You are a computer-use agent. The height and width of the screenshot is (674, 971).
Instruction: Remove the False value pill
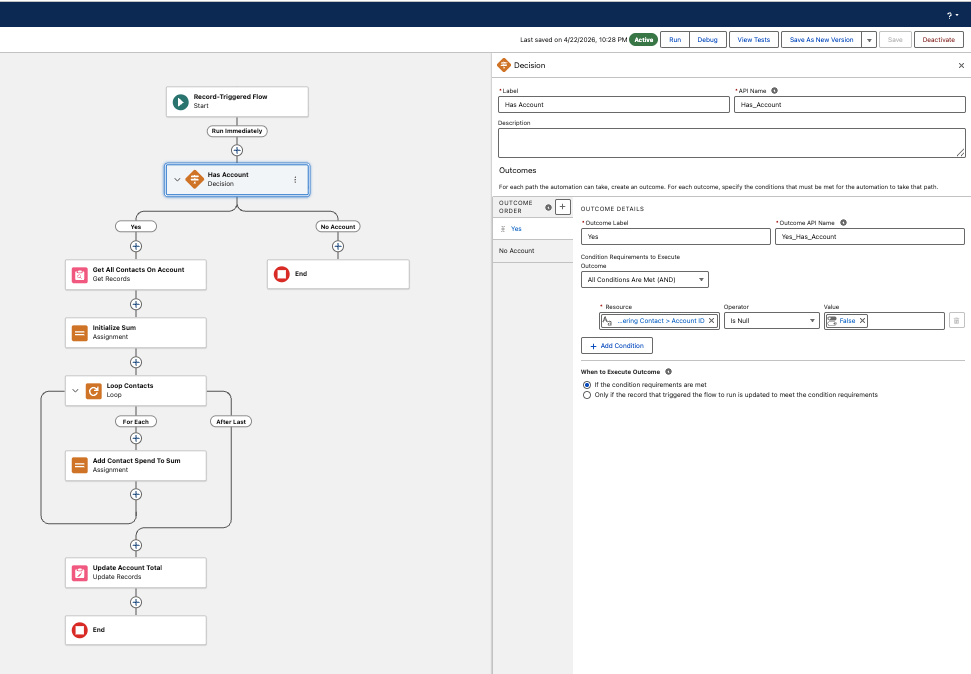[862, 321]
